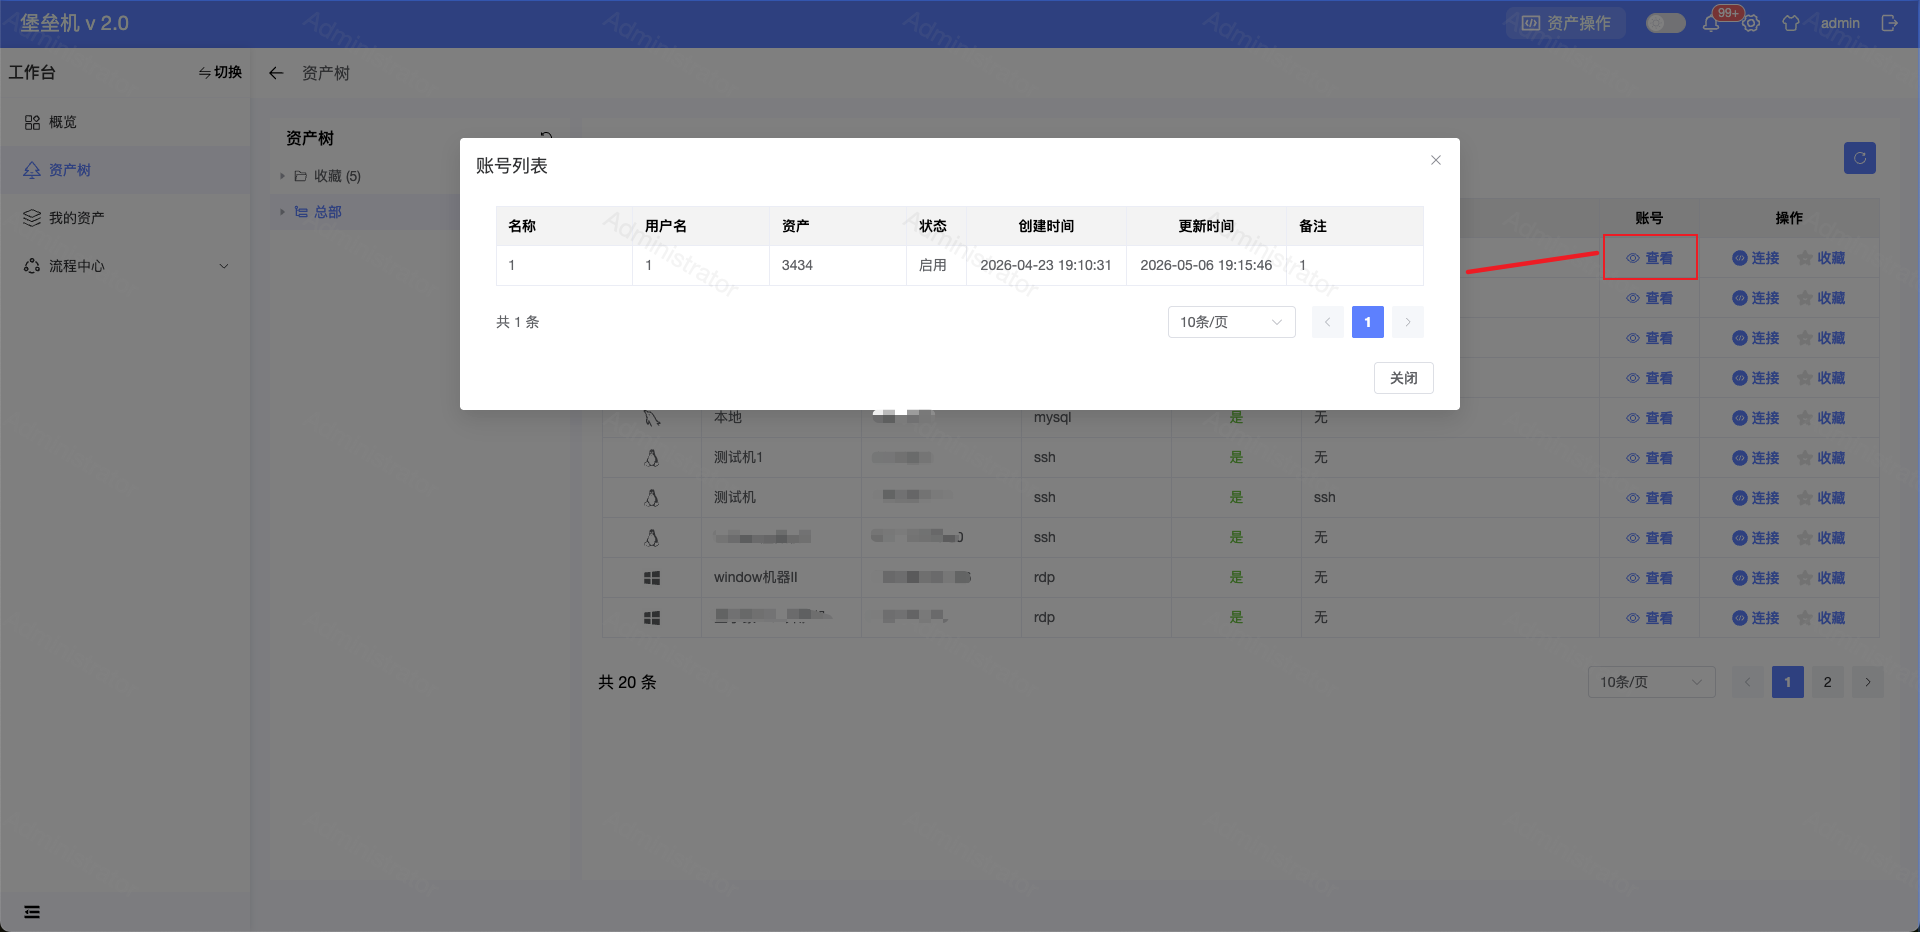Viewport: 1920px width, 932px height.
Task: Open the 概览 menu item
Action: 125,122
